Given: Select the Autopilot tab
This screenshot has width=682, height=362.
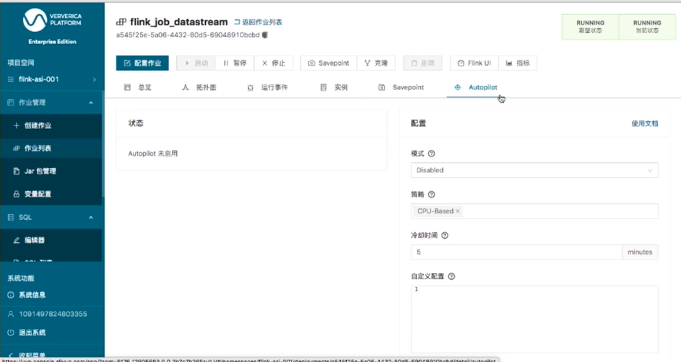Looking at the screenshot, I should 476,87.
